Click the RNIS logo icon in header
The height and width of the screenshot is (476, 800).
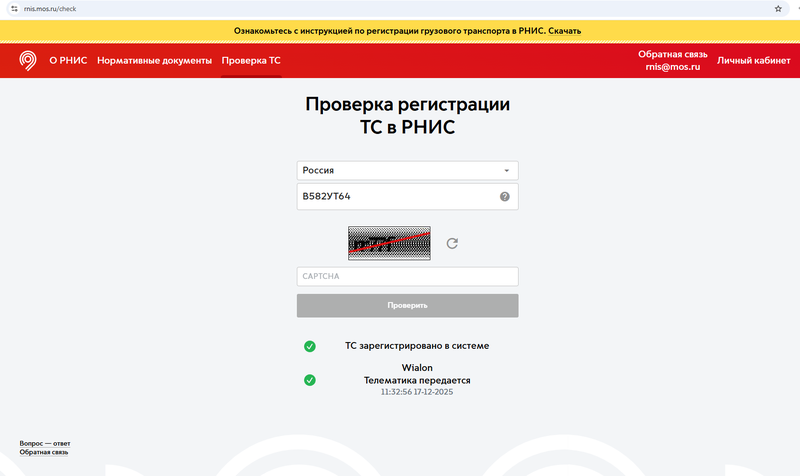(28, 60)
